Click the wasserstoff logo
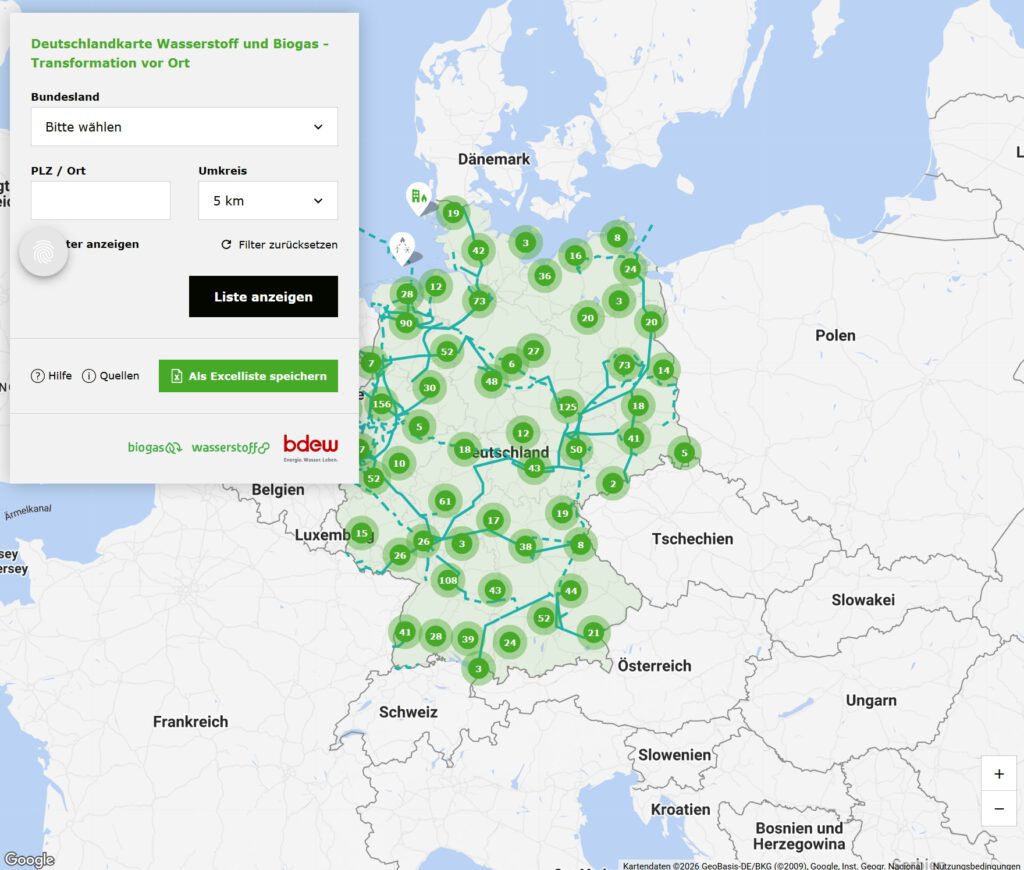The width and height of the screenshot is (1024, 870). tap(230, 447)
